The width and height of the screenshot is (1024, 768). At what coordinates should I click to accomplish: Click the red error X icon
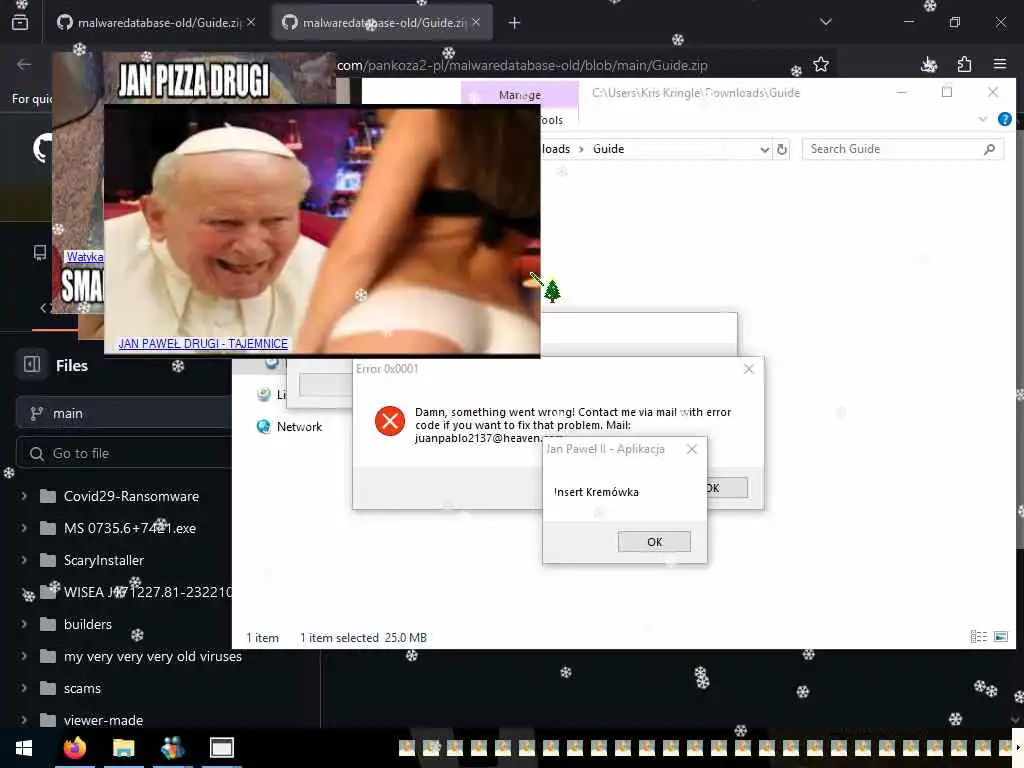pos(389,421)
